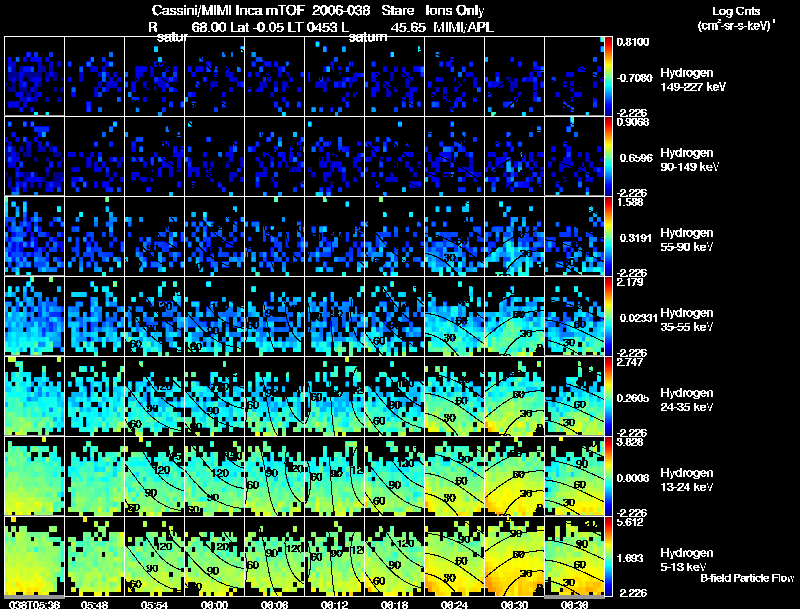
Task: Click the '06:06' time label
Action: [274, 604]
